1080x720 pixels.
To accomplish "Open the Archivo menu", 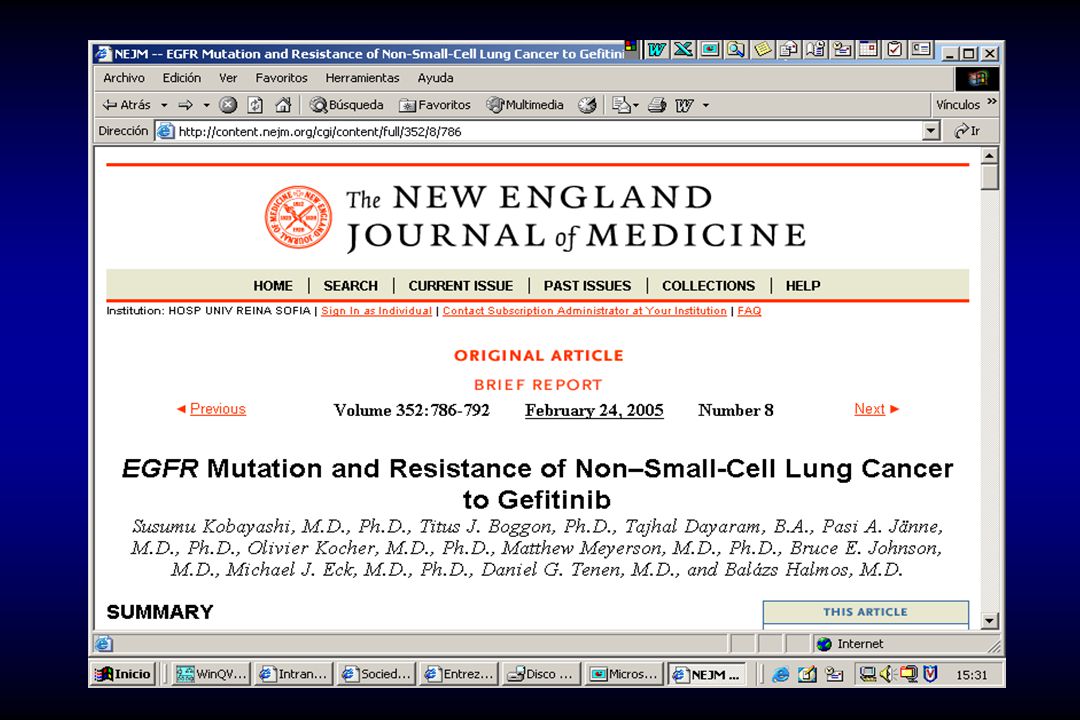I will coord(124,78).
